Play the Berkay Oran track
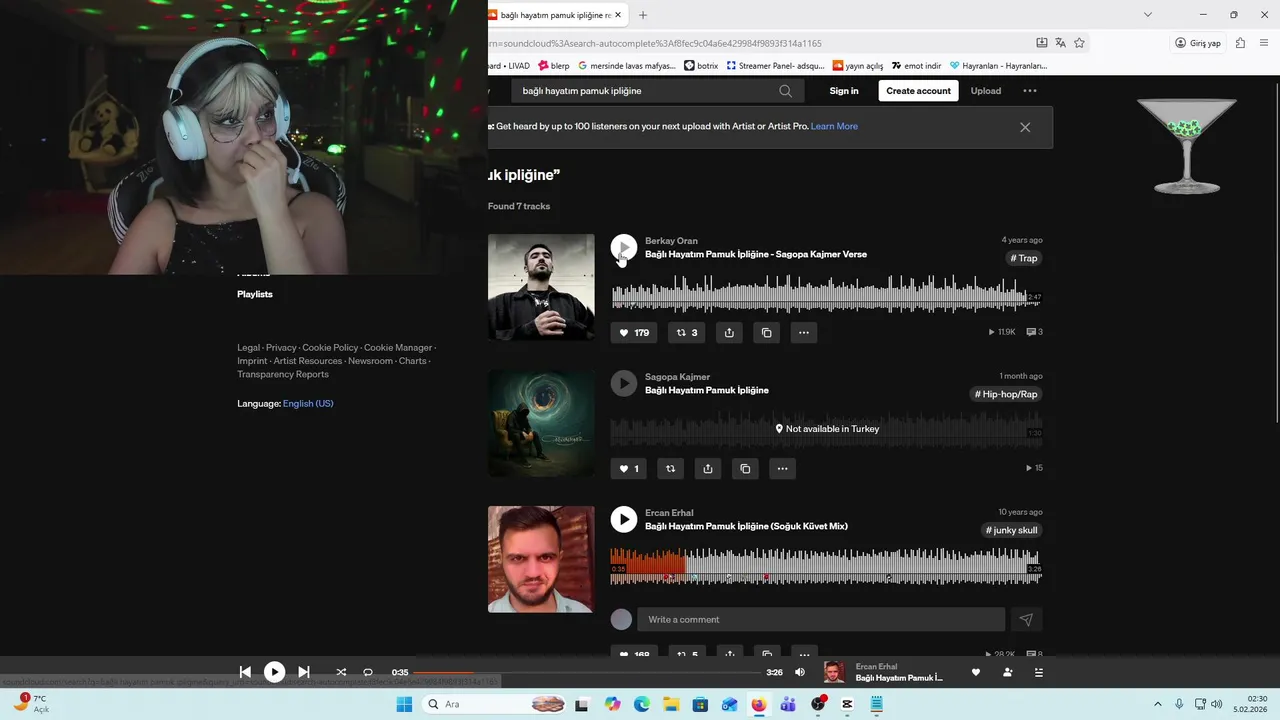The width and height of the screenshot is (1280, 720). [x=623, y=247]
